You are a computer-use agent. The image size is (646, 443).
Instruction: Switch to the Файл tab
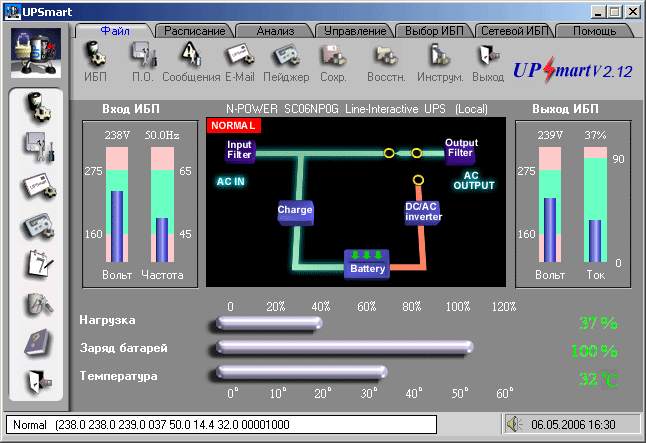pyautogui.click(x=115, y=31)
